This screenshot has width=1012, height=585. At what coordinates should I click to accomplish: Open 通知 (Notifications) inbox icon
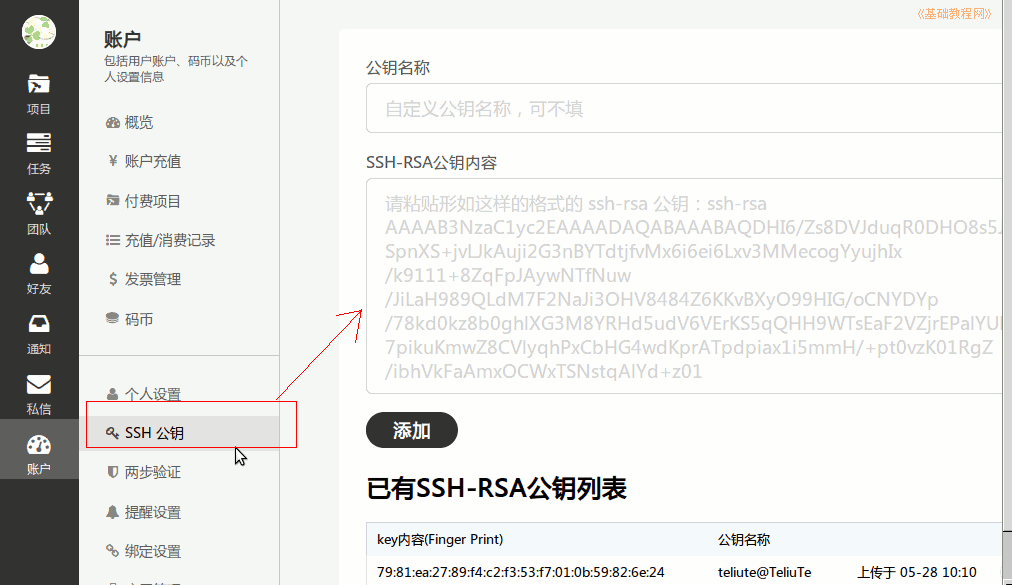(39, 333)
